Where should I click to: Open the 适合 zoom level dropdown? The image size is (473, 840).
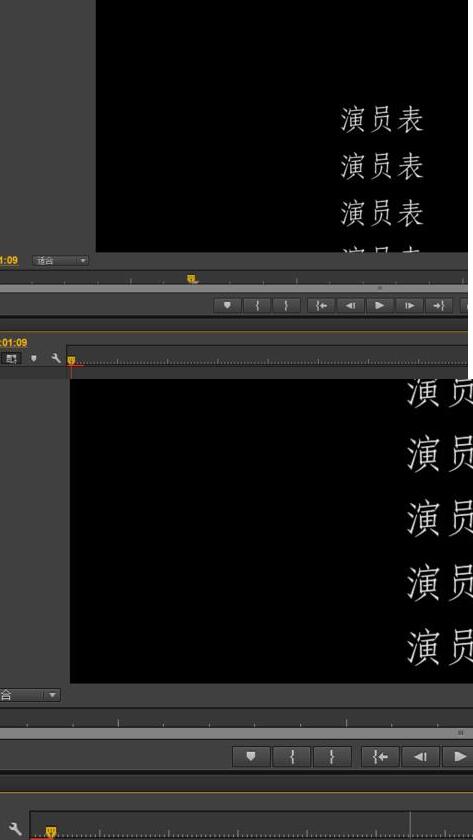61,261
